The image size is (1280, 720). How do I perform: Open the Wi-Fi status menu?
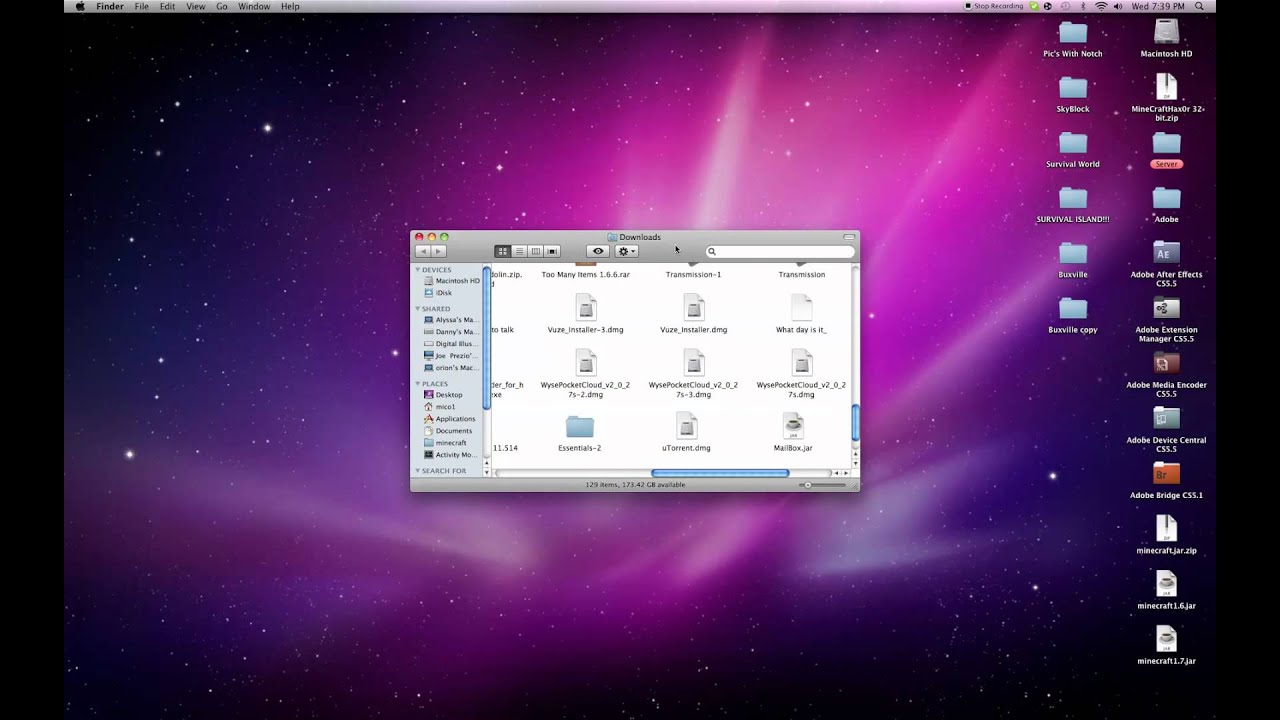click(1101, 6)
